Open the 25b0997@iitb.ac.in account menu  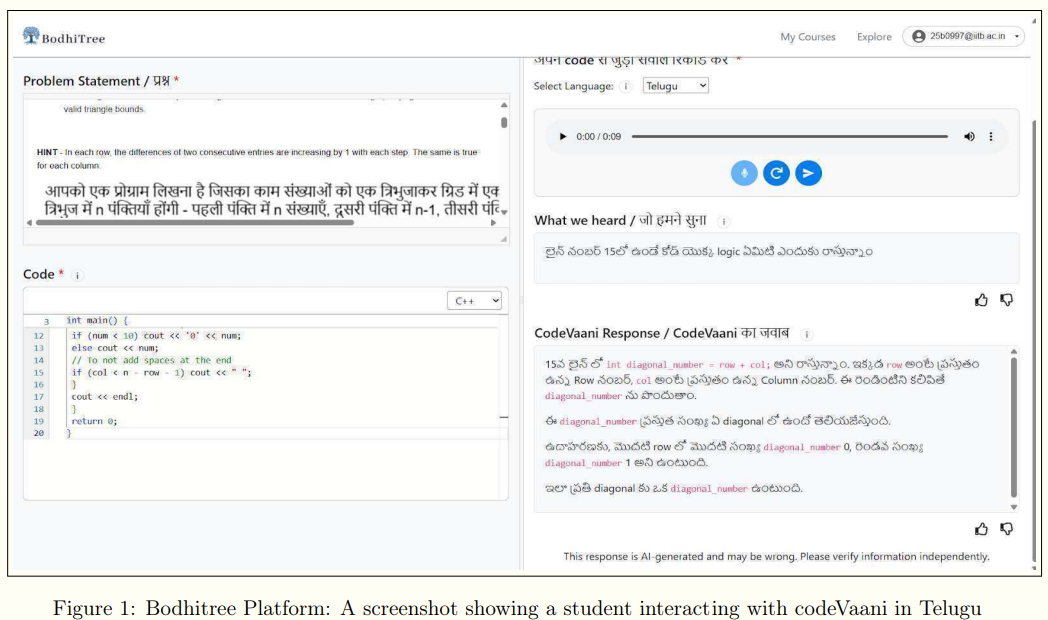(x=963, y=36)
